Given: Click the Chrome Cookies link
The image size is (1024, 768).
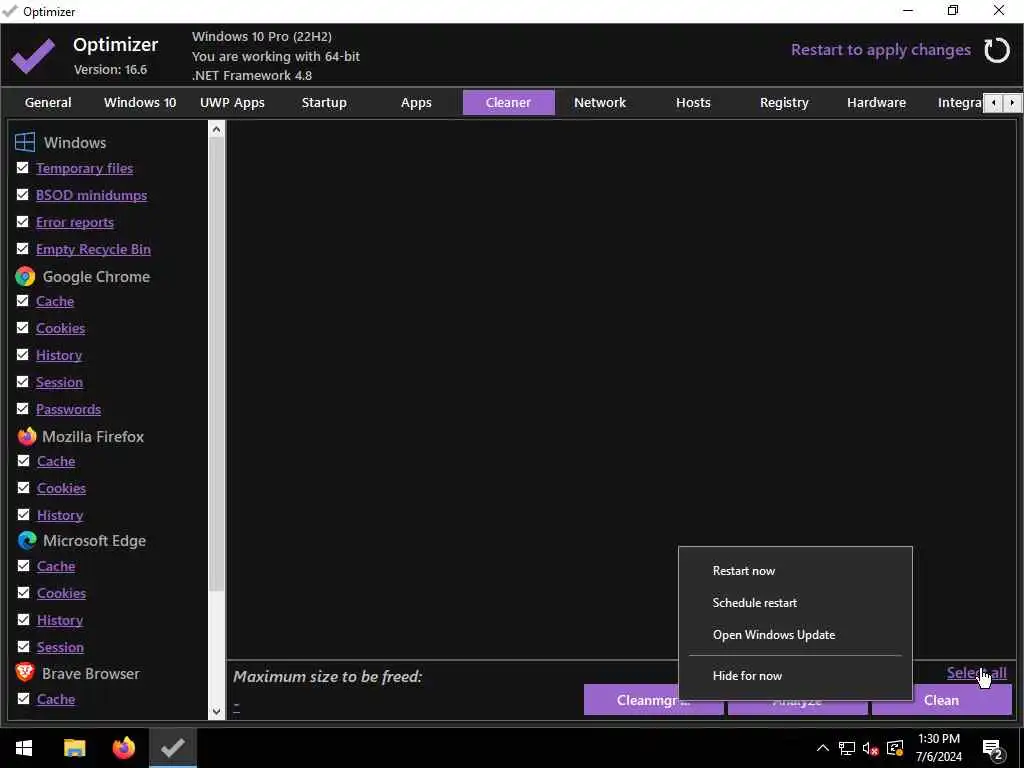Looking at the screenshot, I should coord(60,328).
